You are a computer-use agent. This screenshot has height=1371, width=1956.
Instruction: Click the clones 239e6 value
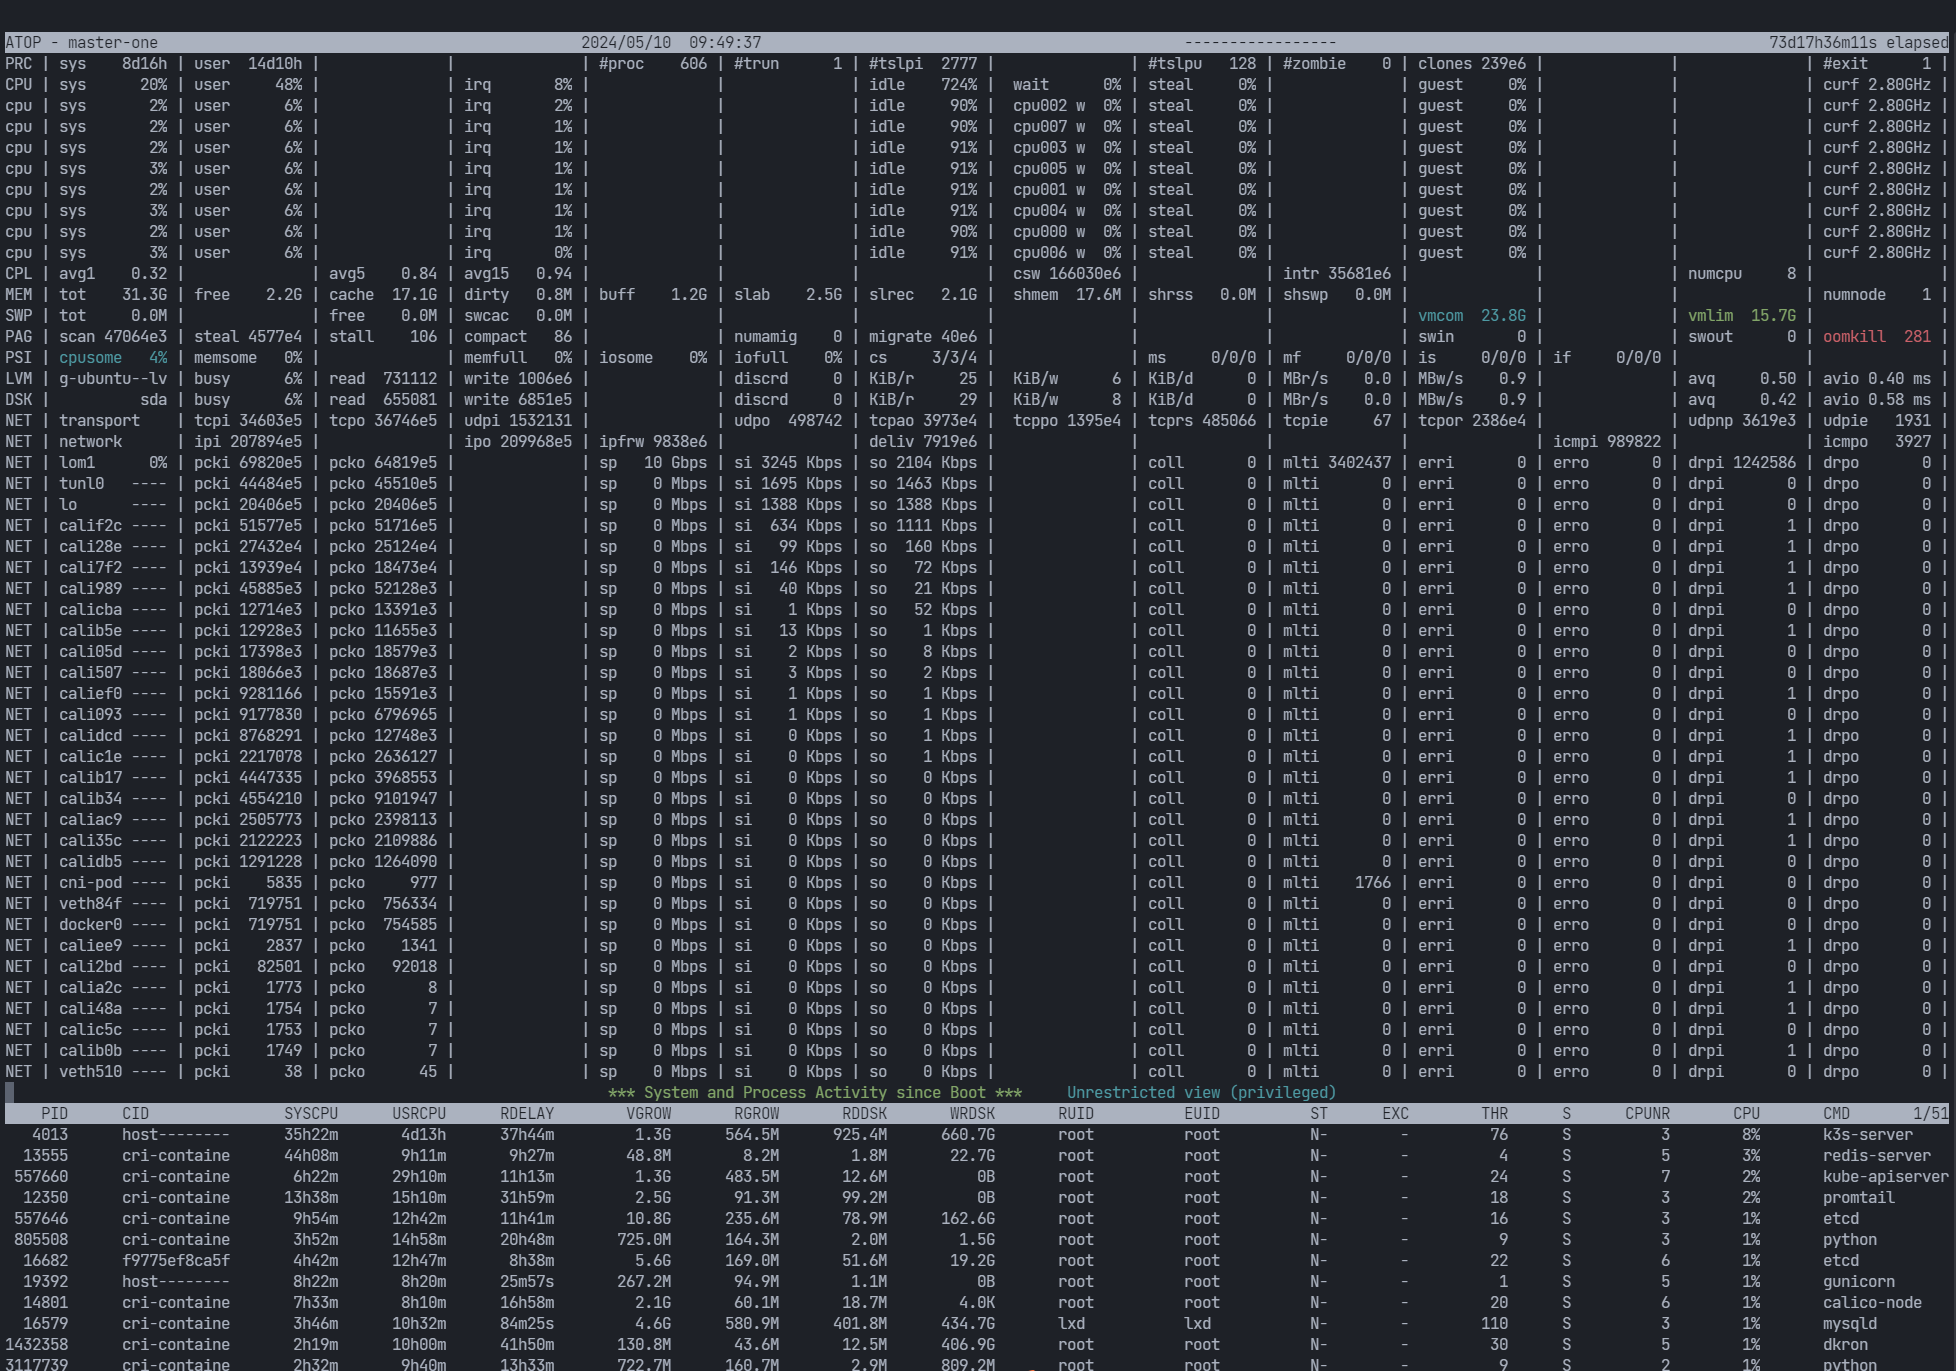point(1472,63)
